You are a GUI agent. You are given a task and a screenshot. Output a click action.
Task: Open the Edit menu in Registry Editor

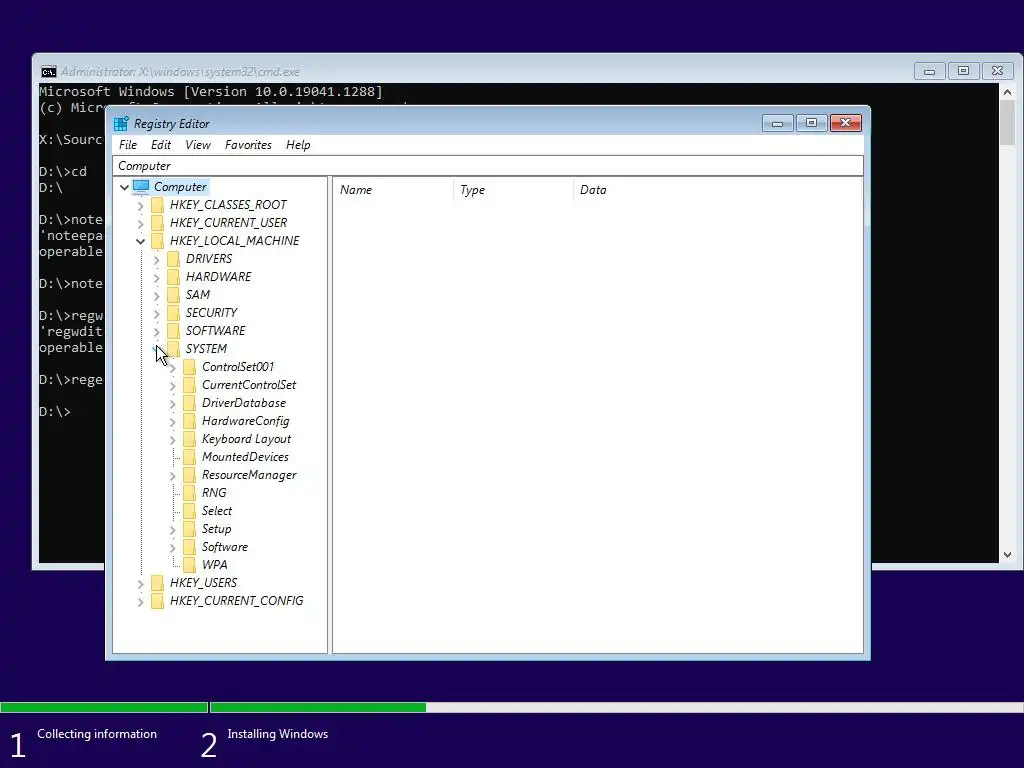click(161, 145)
